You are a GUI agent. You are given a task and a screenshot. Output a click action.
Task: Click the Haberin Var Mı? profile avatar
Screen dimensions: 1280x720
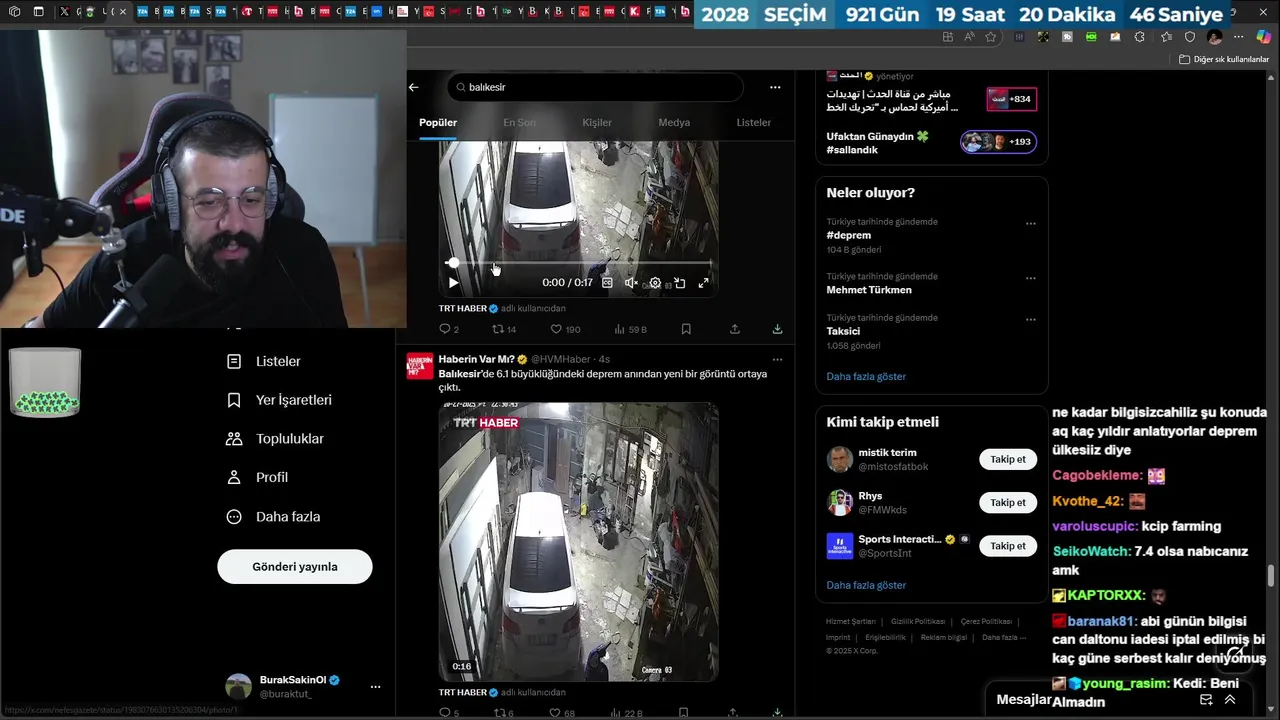pos(420,366)
